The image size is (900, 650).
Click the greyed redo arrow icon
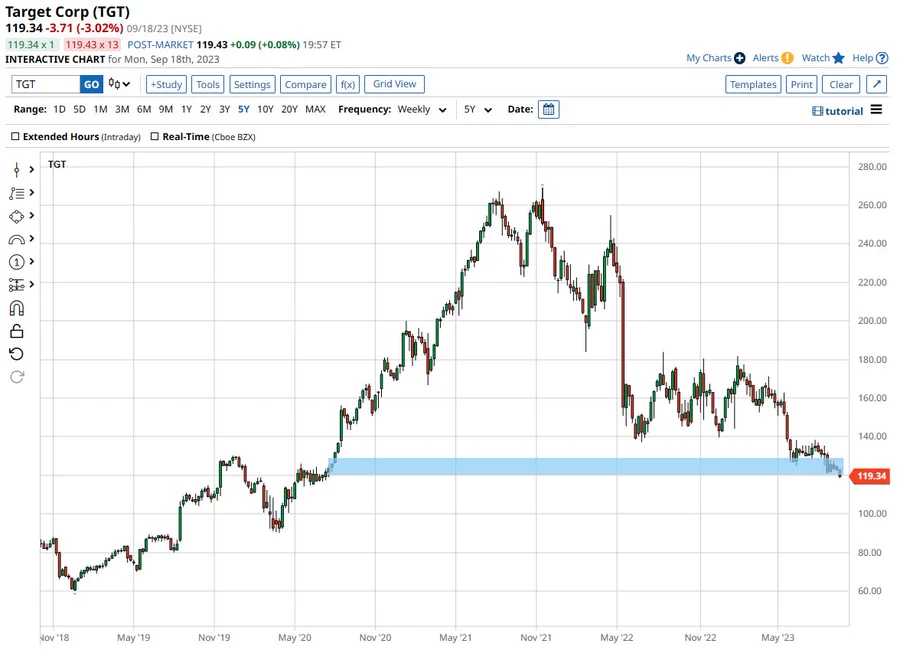(17, 377)
